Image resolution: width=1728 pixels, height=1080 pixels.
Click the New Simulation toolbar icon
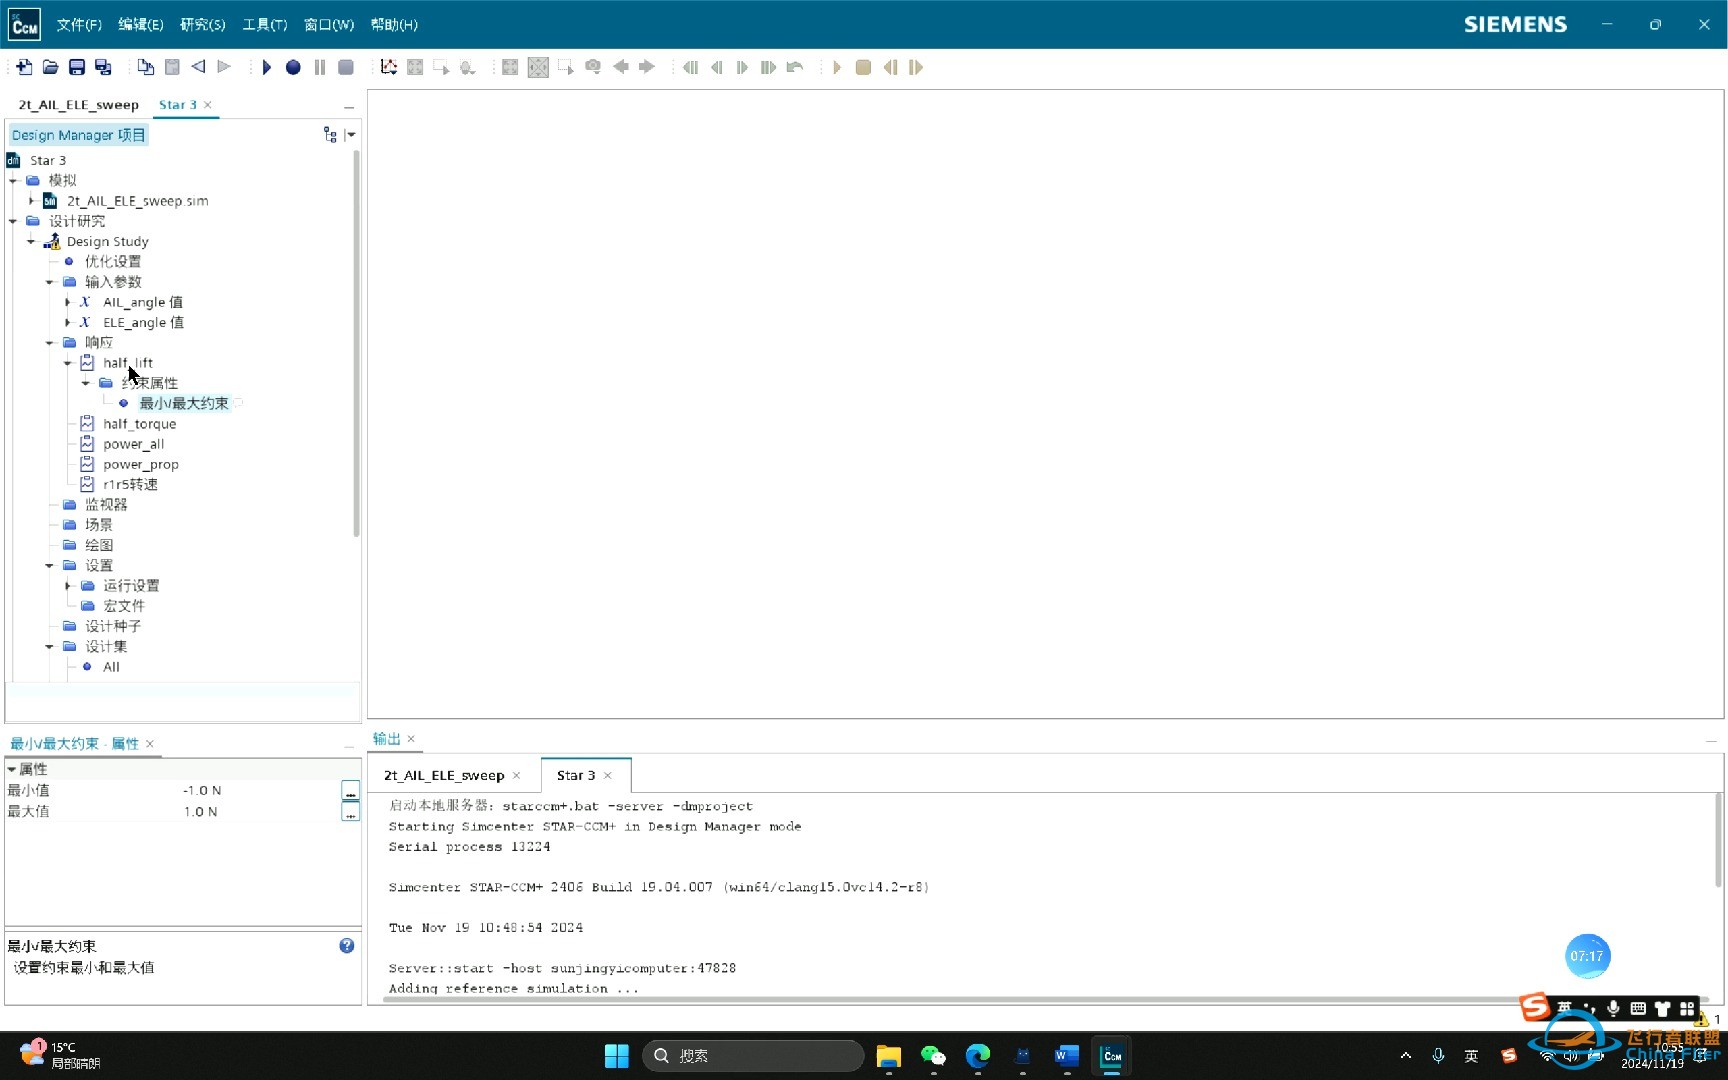tap(24, 67)
